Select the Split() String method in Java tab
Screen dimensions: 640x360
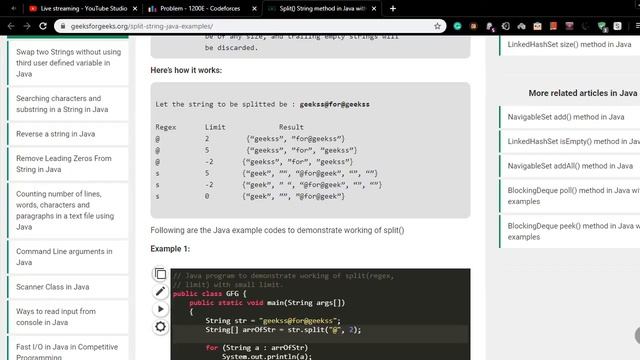tap(322, 8)
